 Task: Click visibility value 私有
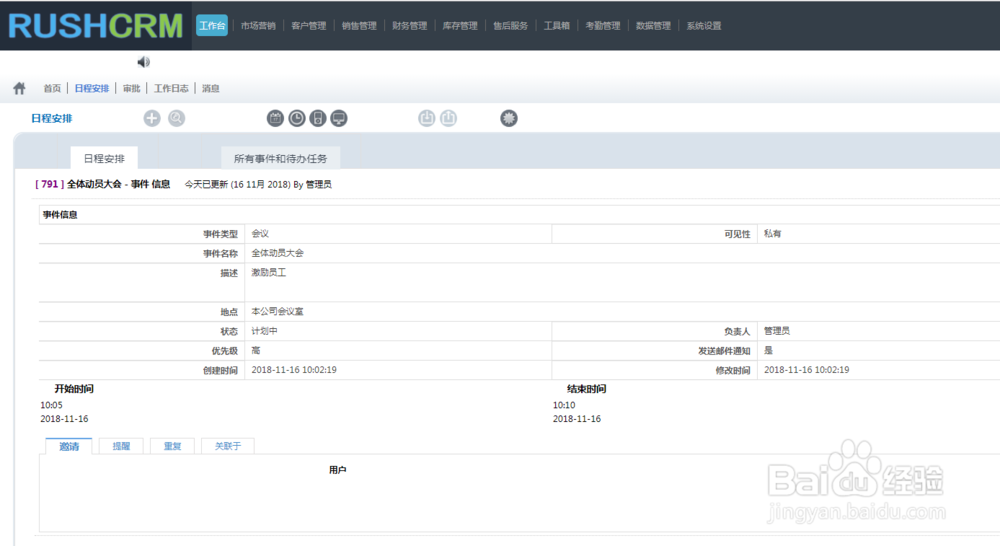(772, 233)
